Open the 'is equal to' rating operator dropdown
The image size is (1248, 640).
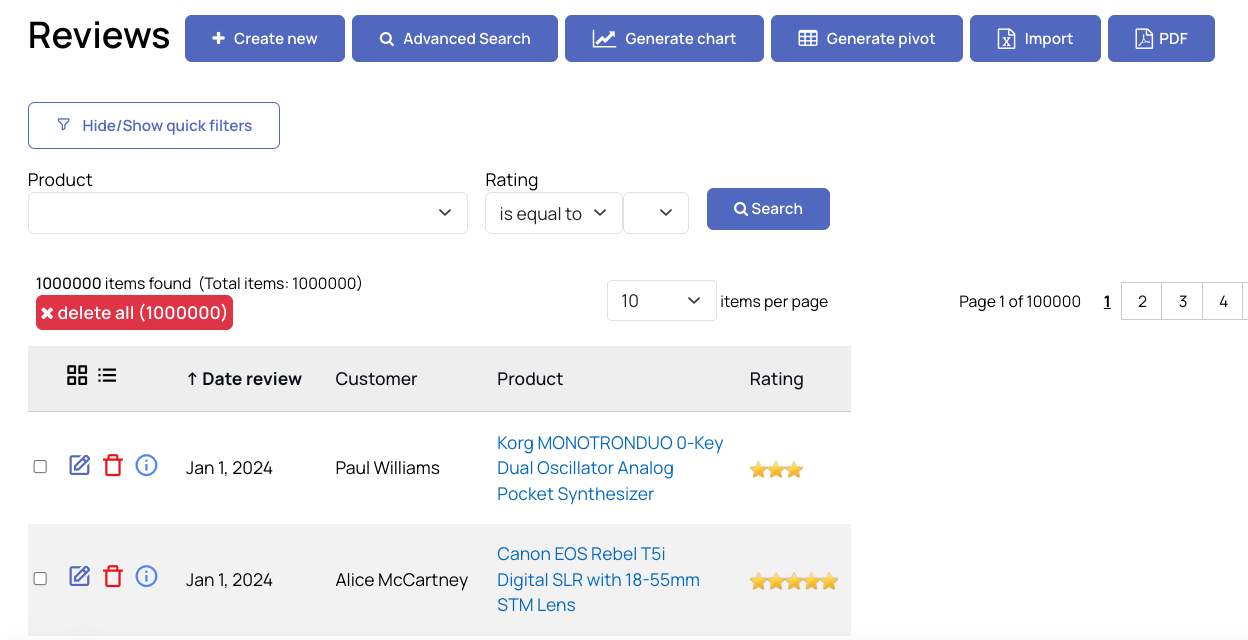click(553, 213)
